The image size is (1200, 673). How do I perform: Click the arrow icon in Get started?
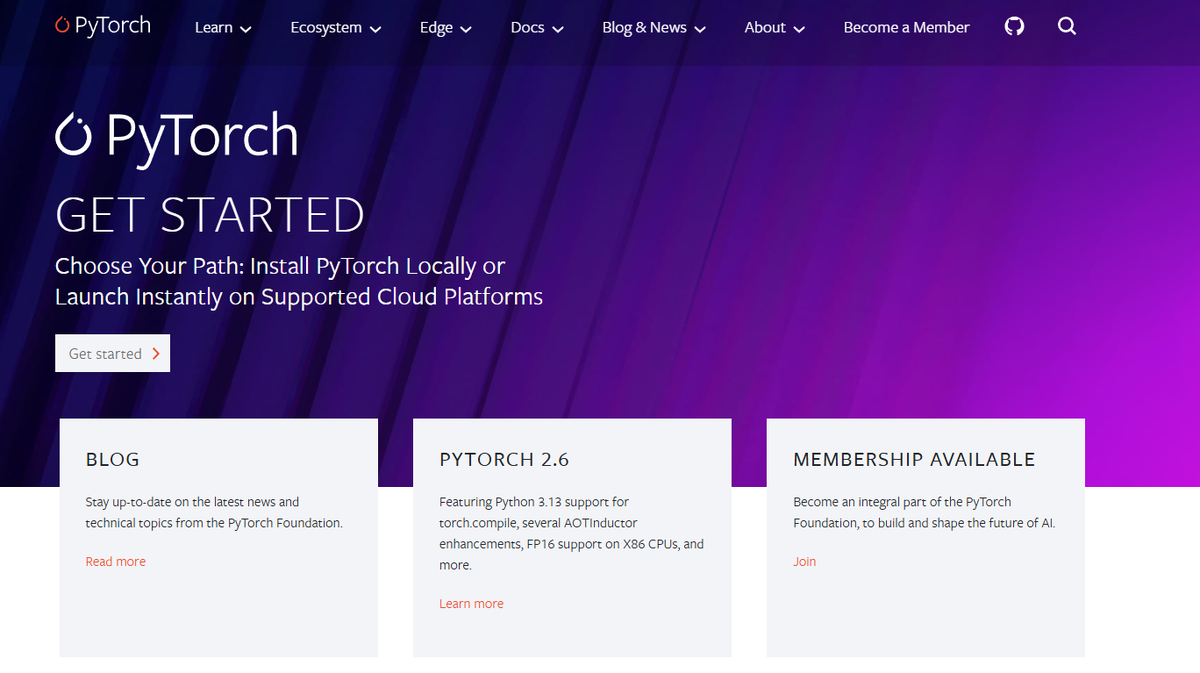point(156,354)
